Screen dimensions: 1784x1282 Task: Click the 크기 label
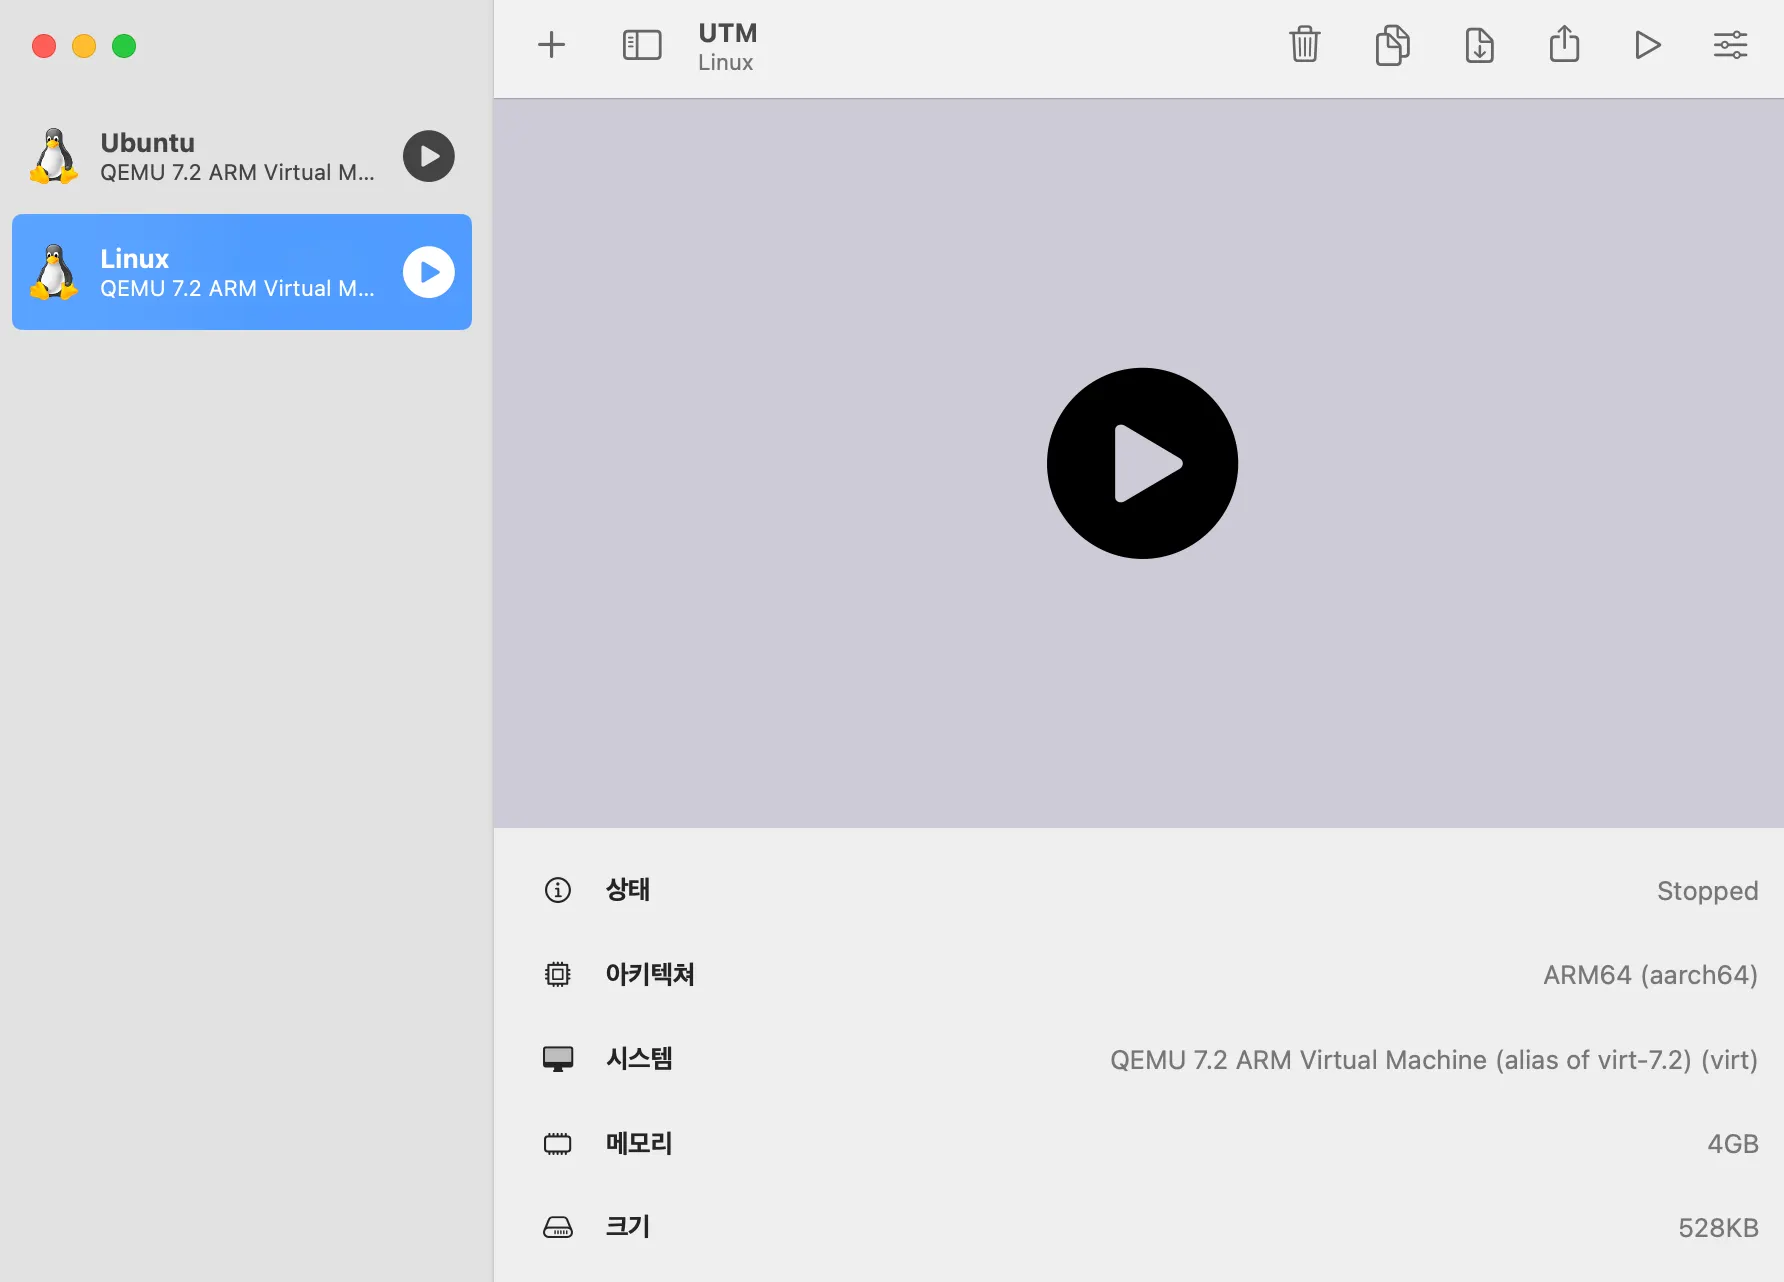point(628,1227)
